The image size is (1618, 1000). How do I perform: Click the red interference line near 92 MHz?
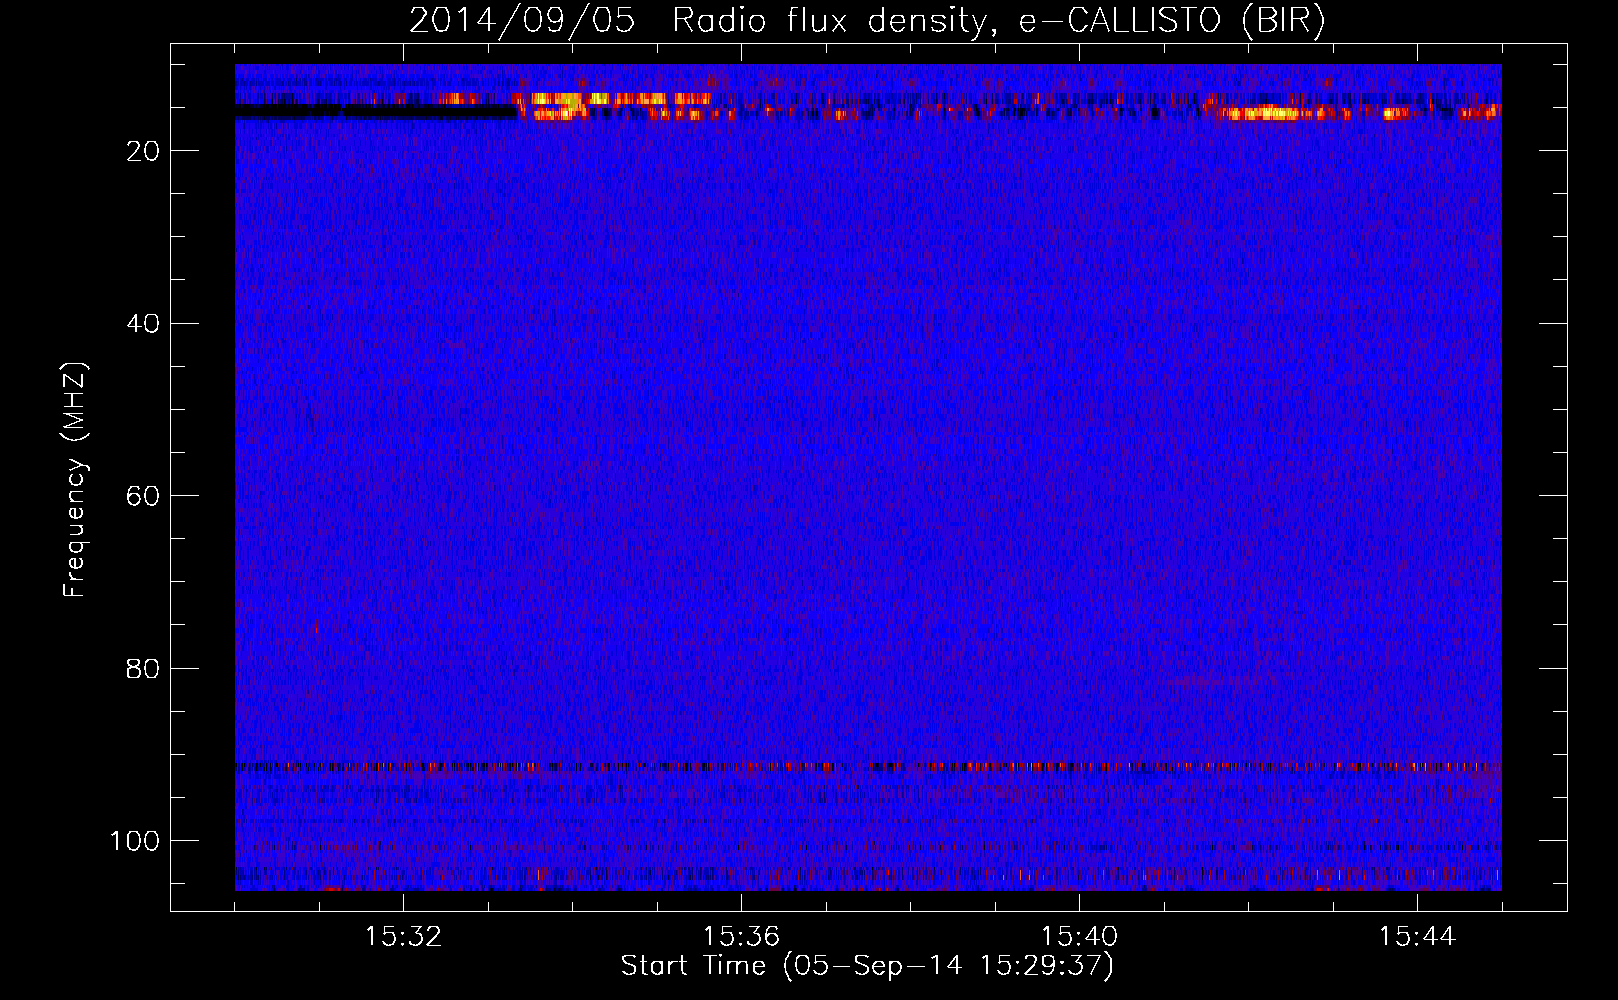(868, 767)
